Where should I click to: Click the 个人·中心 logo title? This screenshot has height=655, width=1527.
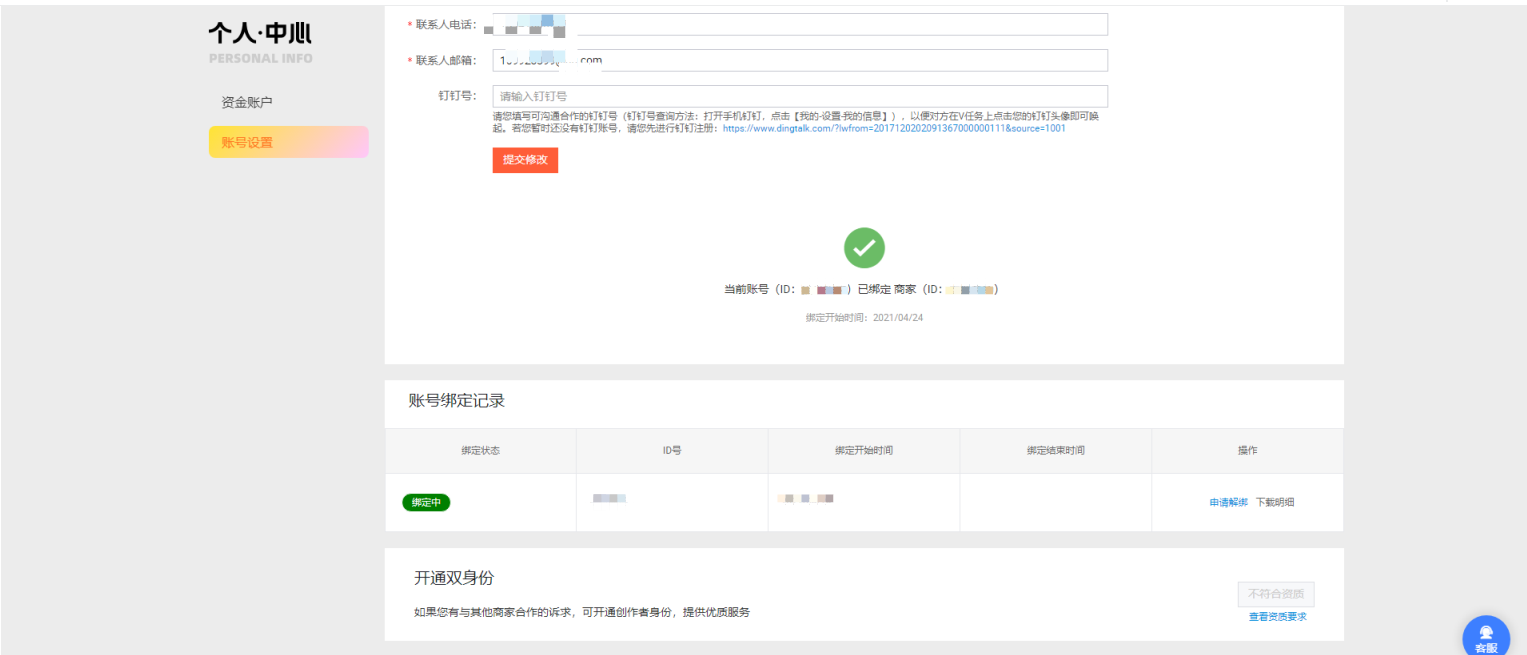click(x=260, y=33)
